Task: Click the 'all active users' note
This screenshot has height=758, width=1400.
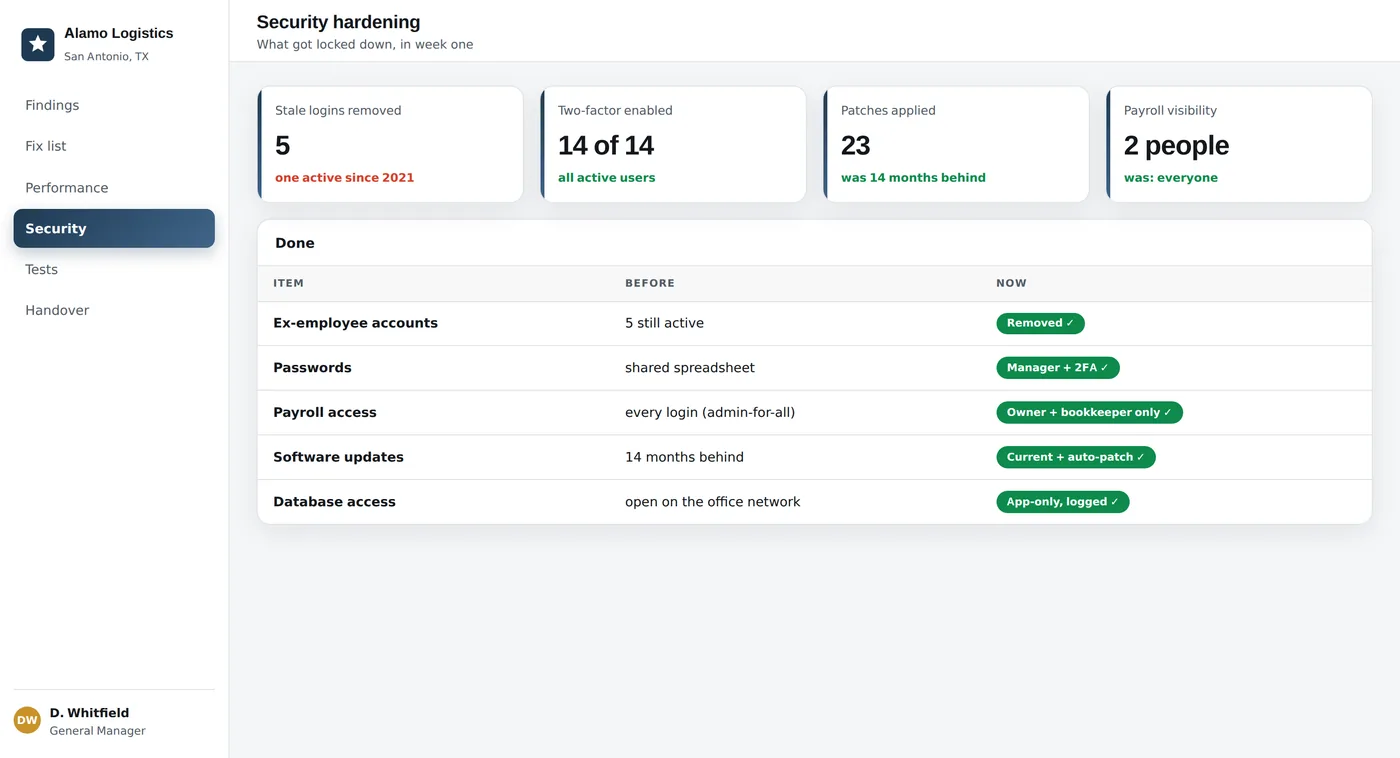Action: click(x=607, y=178)
